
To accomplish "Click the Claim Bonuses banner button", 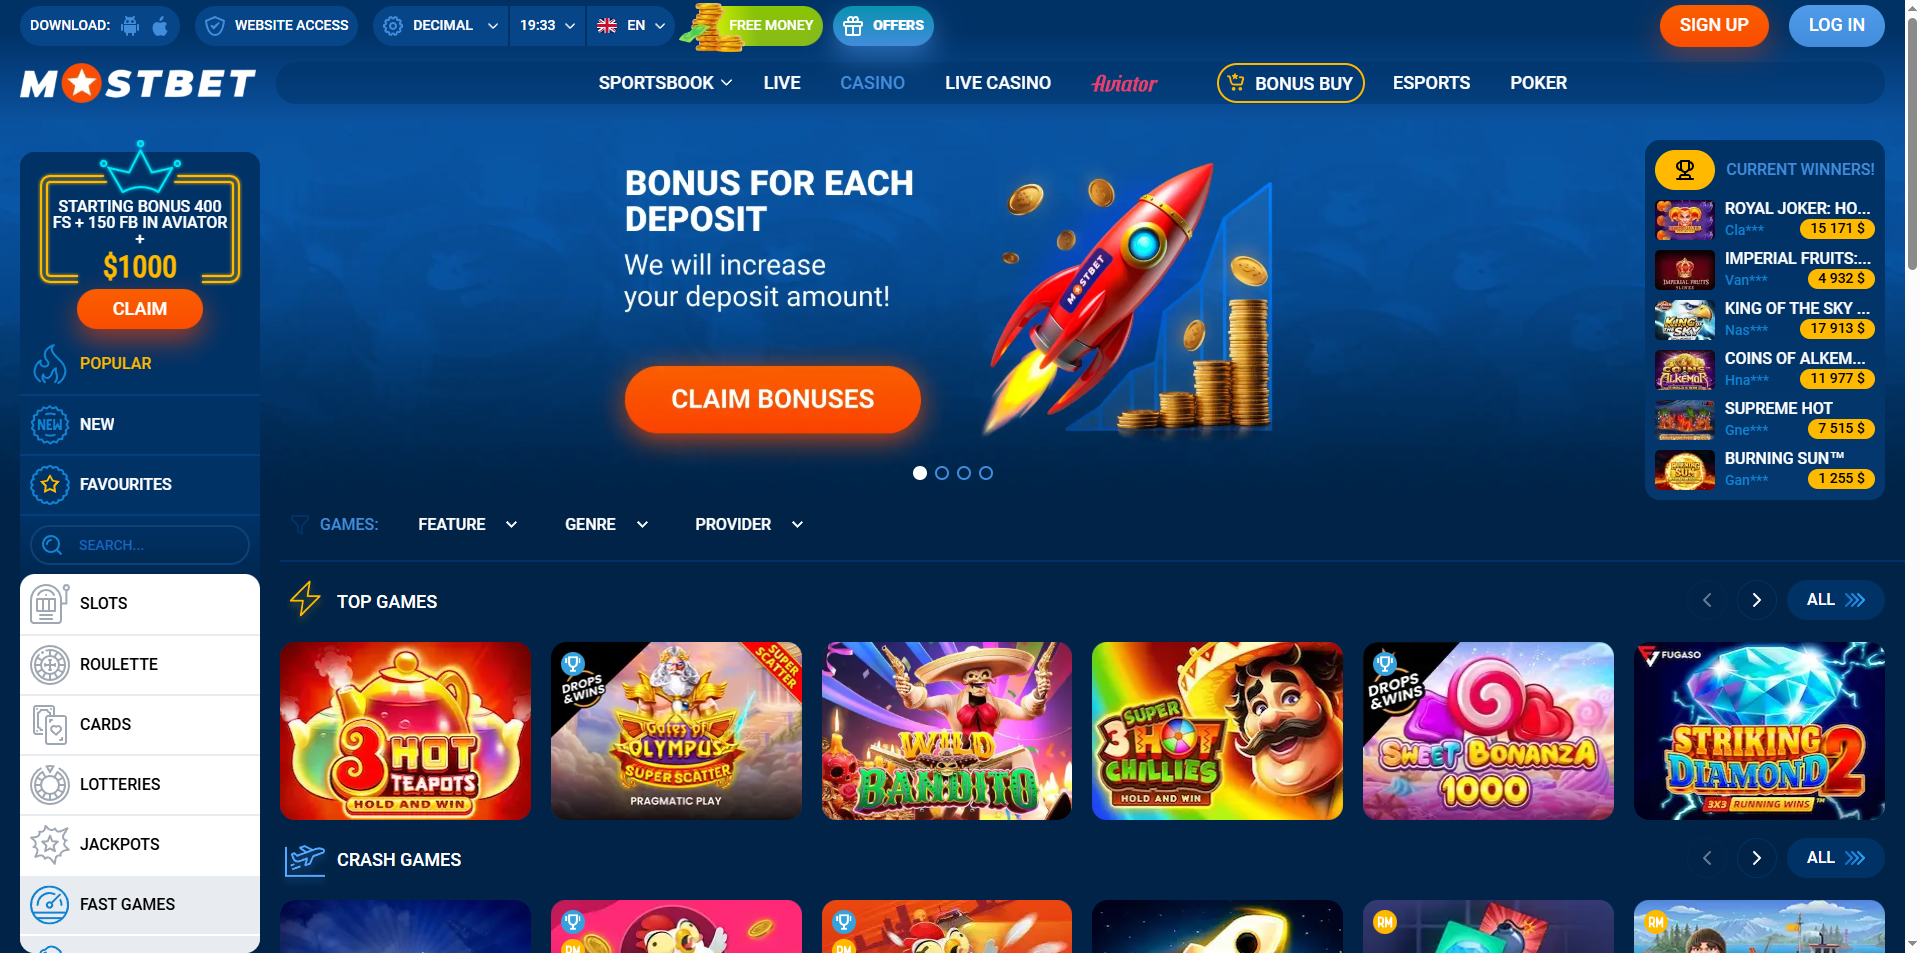I will (772, 400).
